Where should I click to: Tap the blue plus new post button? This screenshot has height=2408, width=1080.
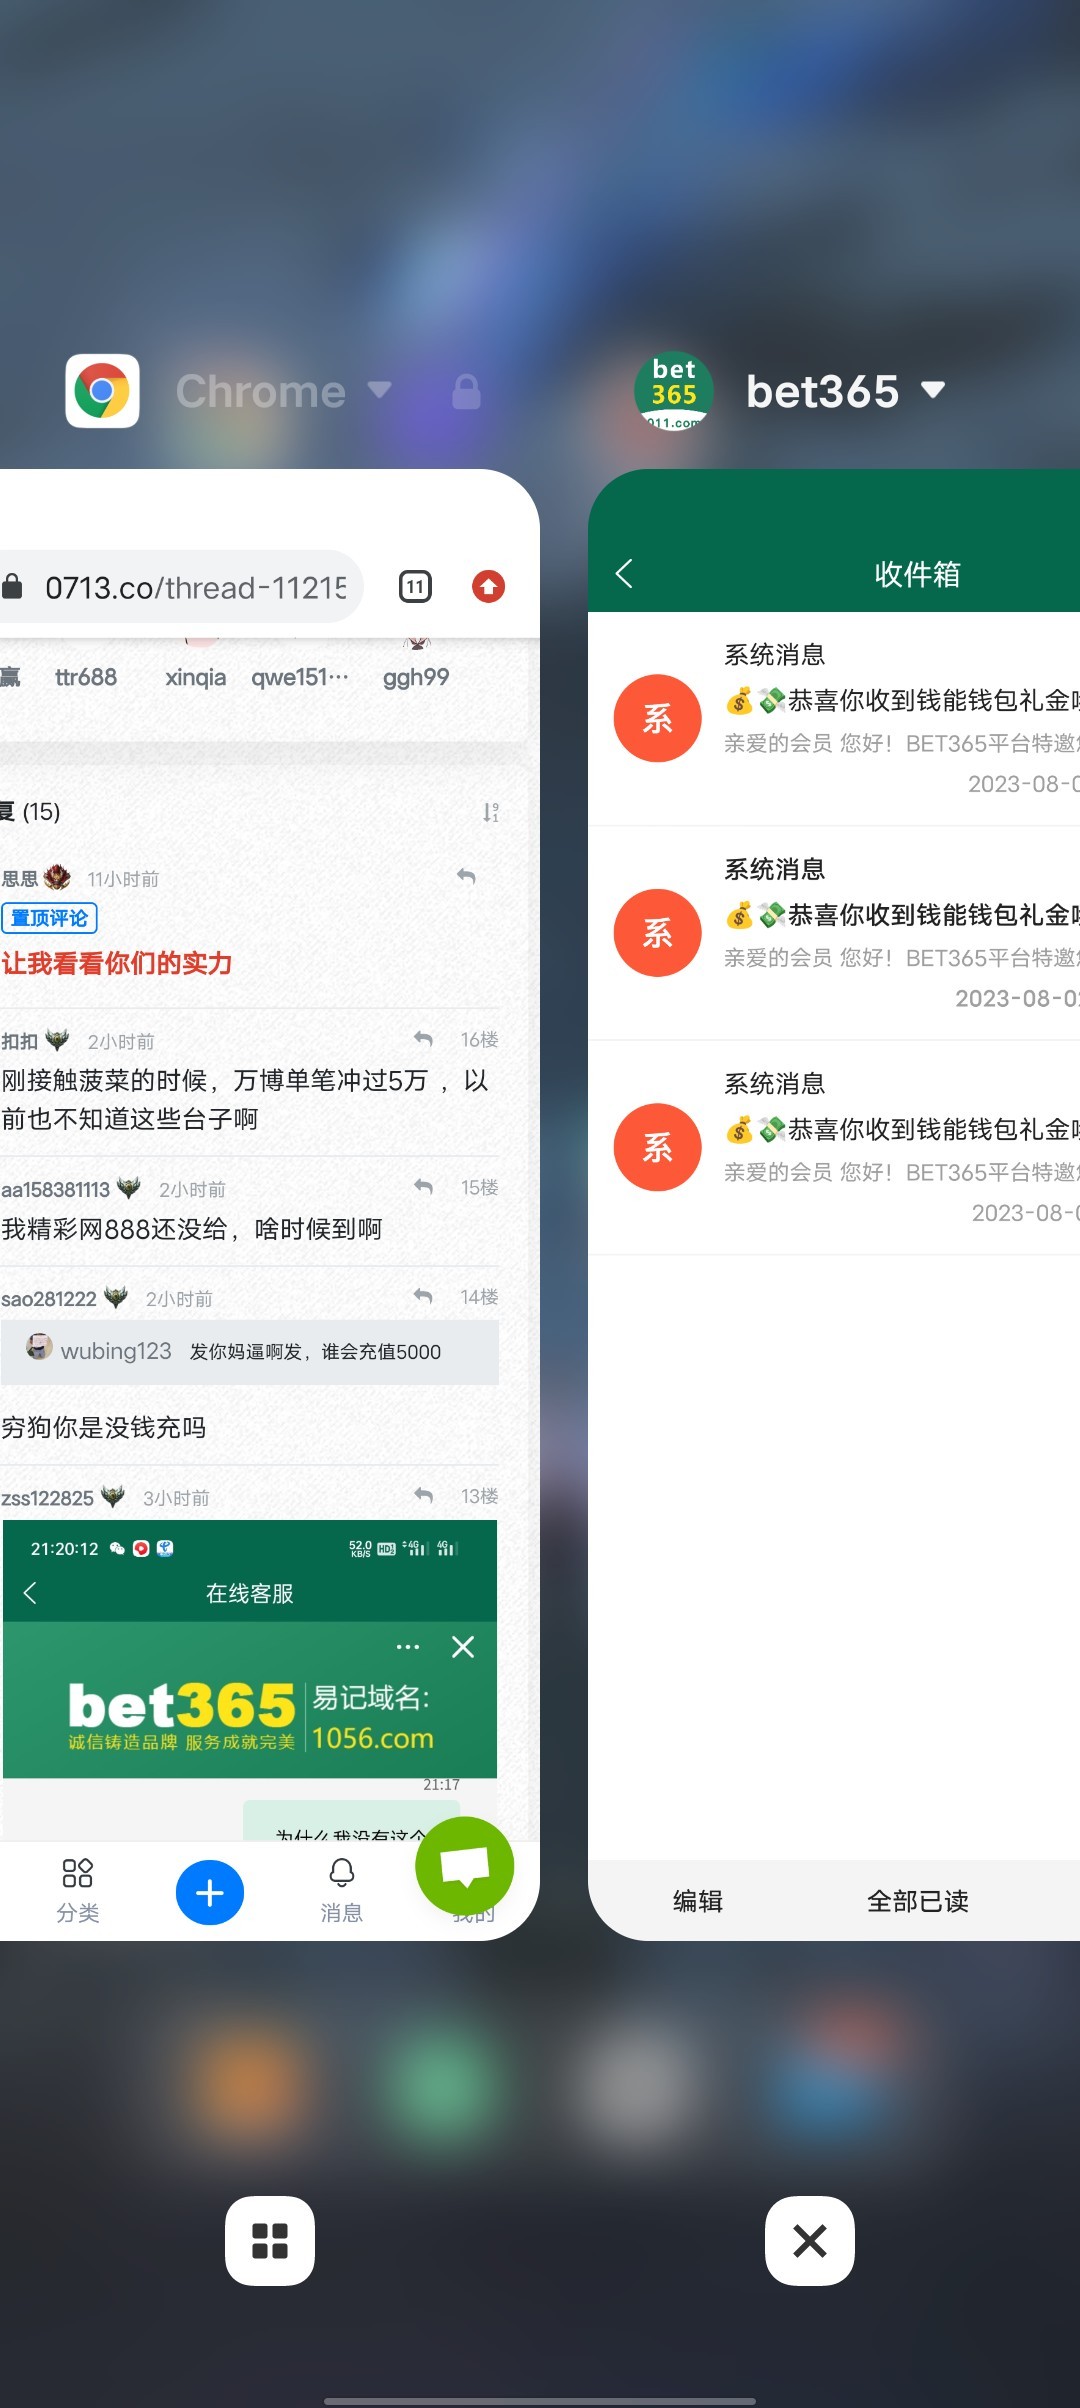pos(210,1892)
